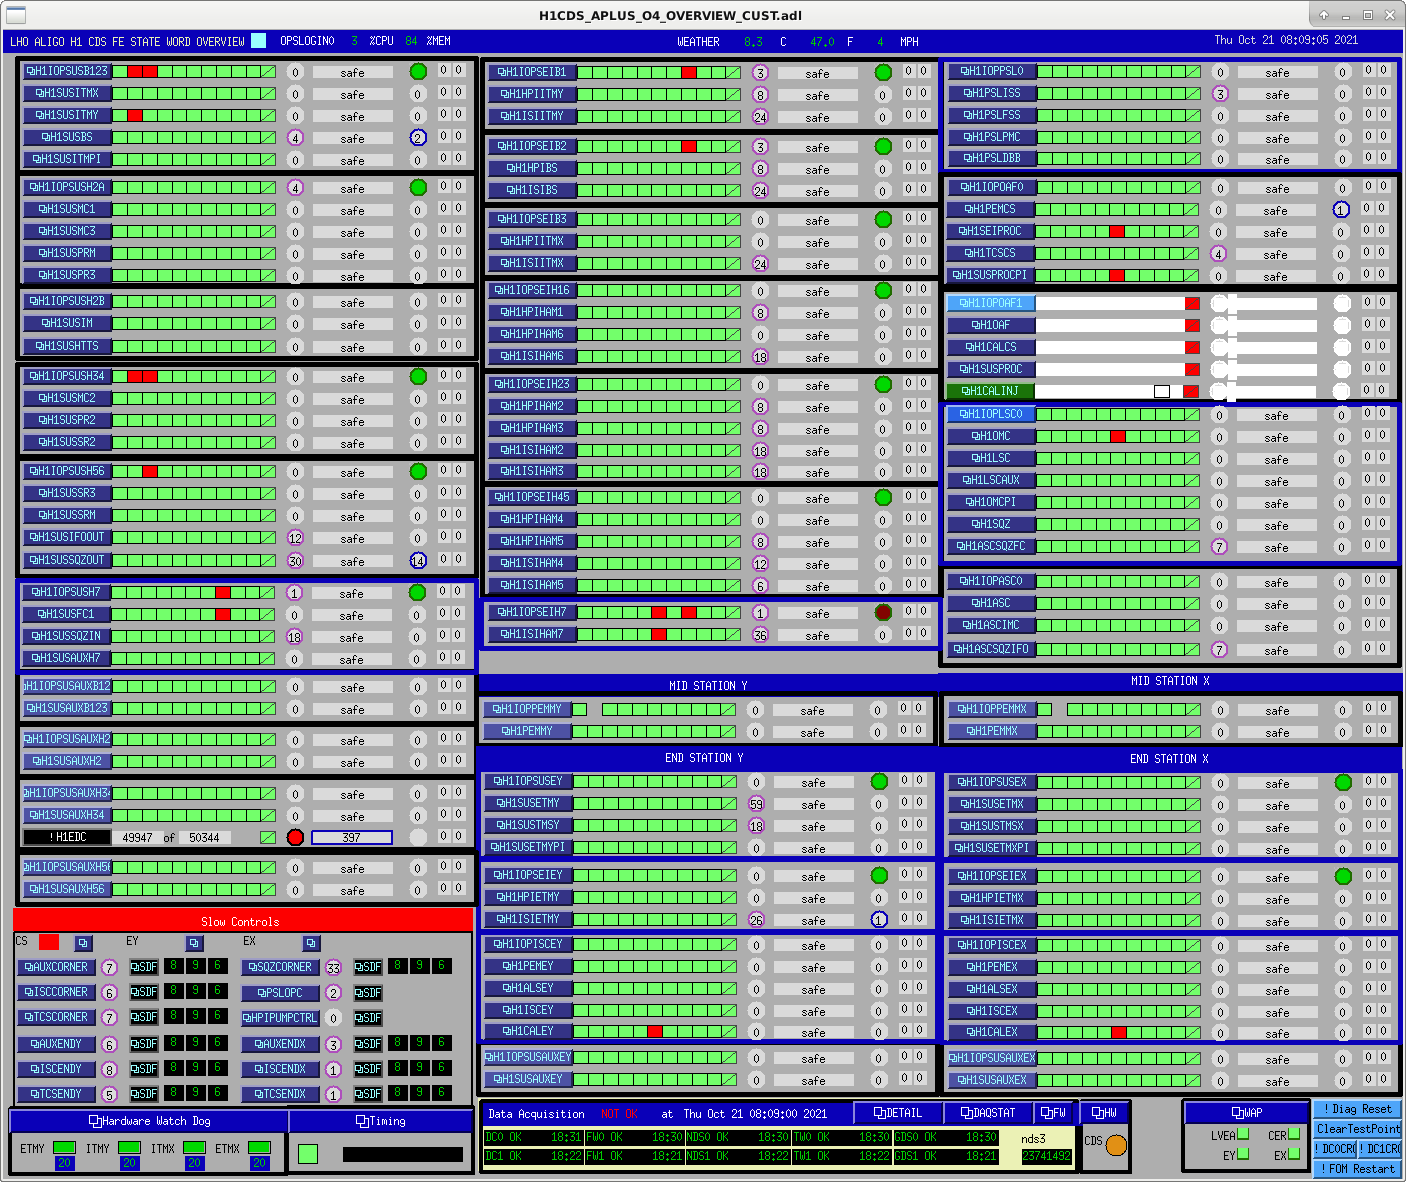The width and height of the screenshot is (1406, 1182).
Task: Open the window menu icon in title bar
Action: click(x=16, y=15)
